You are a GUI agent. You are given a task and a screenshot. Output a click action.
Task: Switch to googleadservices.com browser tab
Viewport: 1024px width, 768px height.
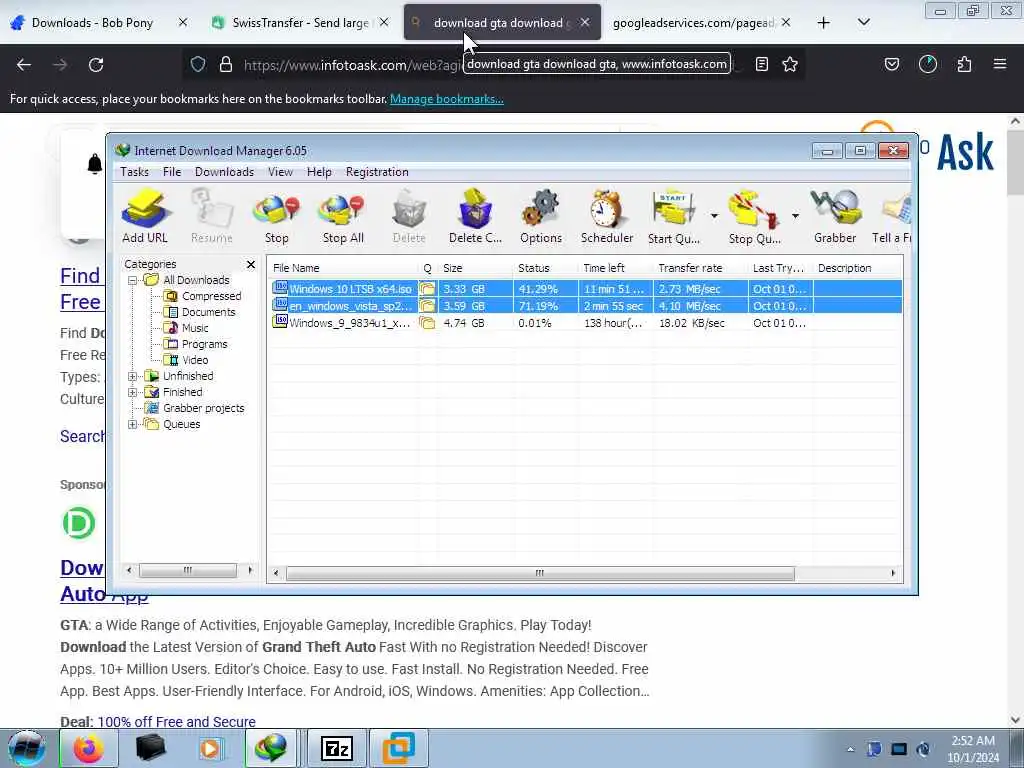(x=692, y=23)
